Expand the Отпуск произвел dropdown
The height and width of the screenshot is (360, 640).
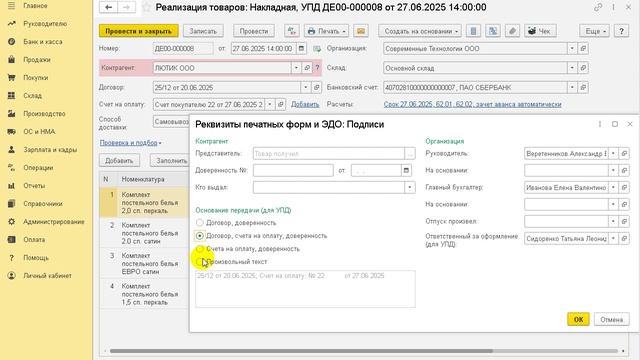click(613, 221)
